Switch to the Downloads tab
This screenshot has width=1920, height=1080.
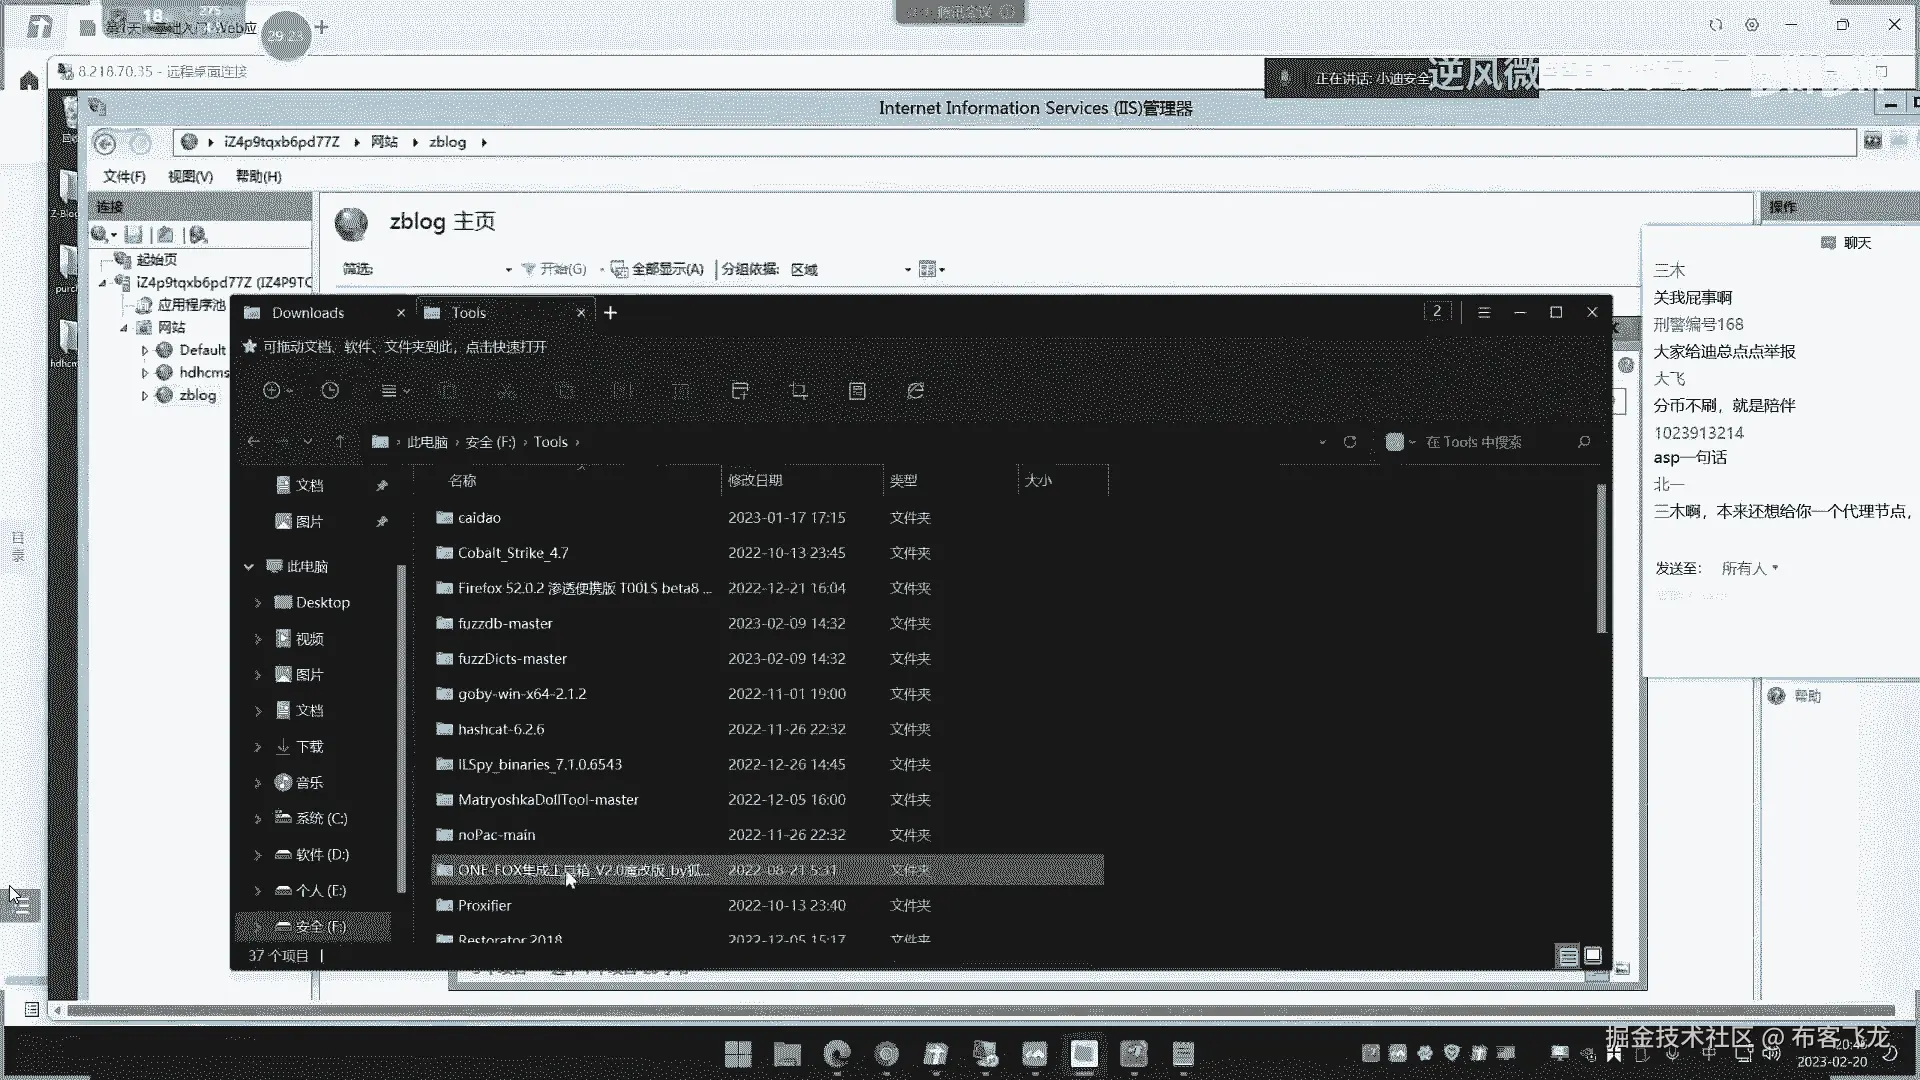[308, 313]
